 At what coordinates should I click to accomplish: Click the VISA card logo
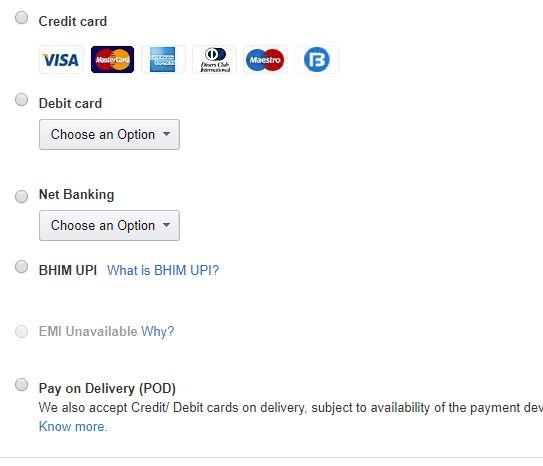61,60
